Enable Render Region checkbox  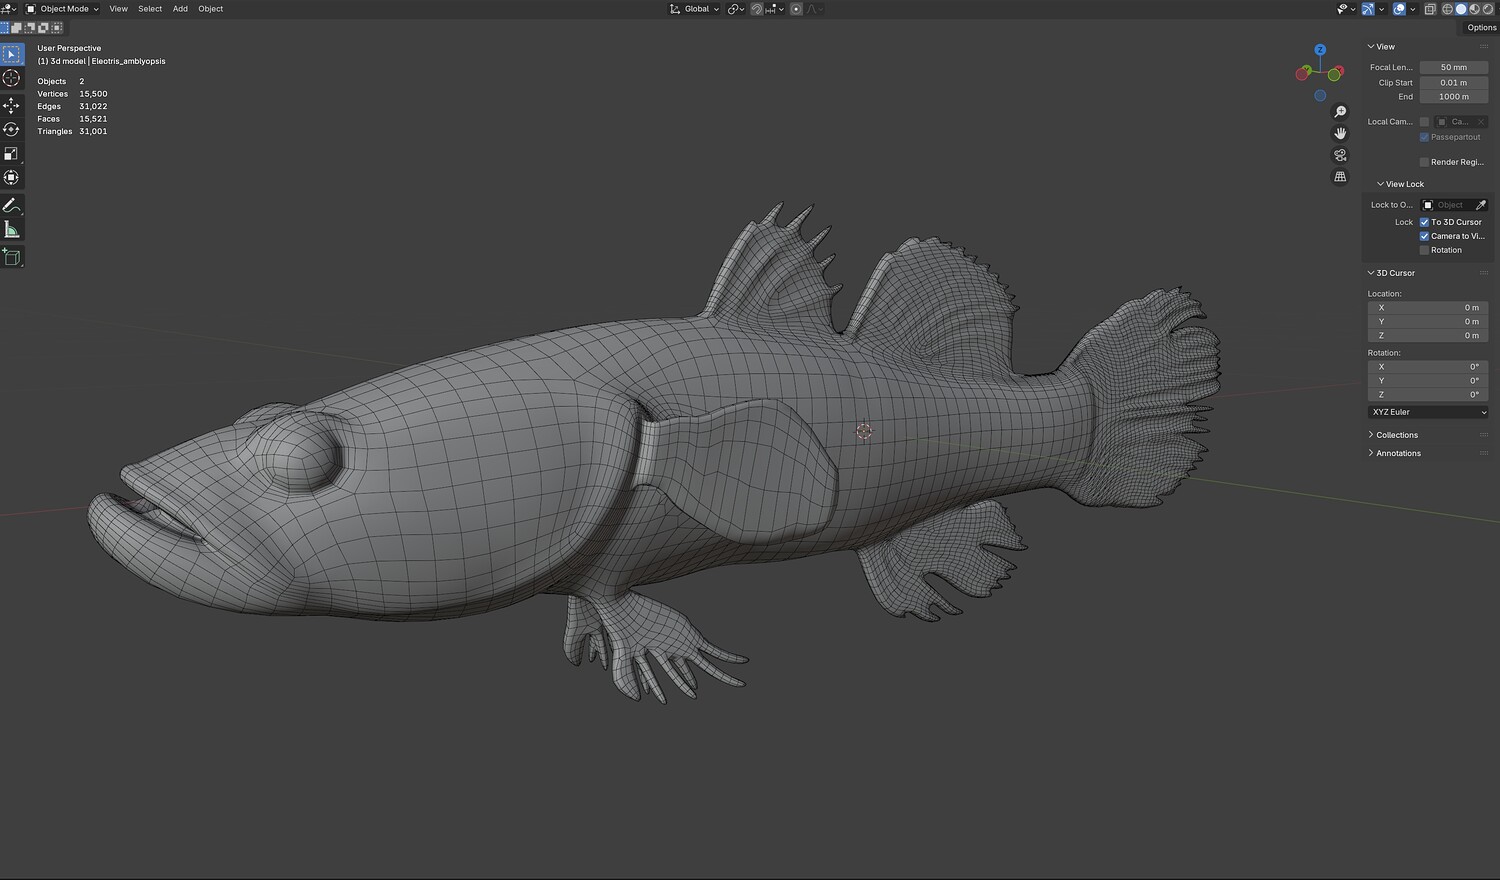coord(1424,162)
